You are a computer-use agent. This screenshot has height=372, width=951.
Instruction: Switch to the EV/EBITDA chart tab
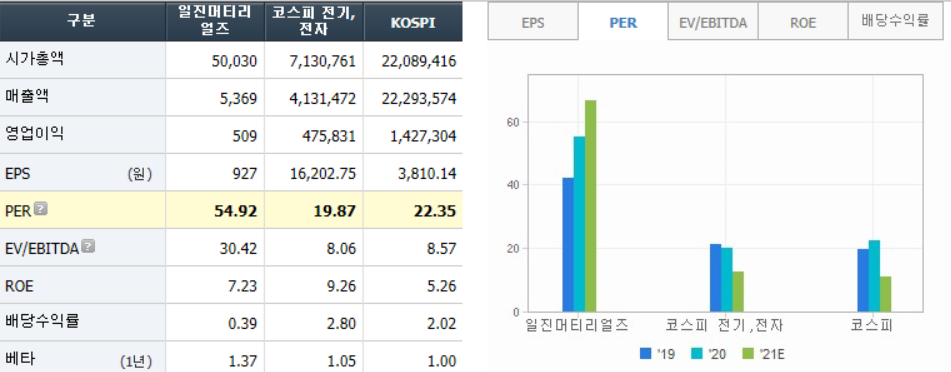click(713, 23)
